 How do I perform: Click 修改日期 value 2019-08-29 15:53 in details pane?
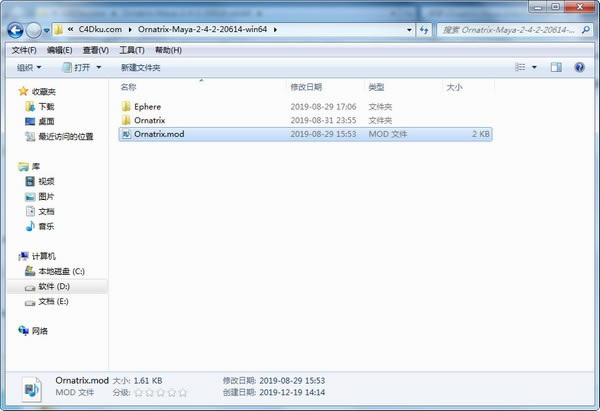(x=292, y=381)
